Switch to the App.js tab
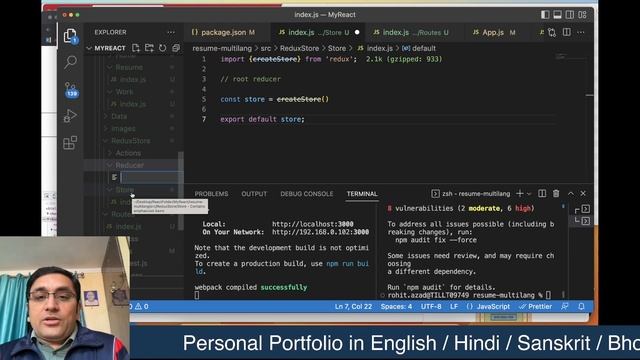Image resolution: width=640 pixels, height=360 pixels. pyautogui.click(x=493, y=32)
